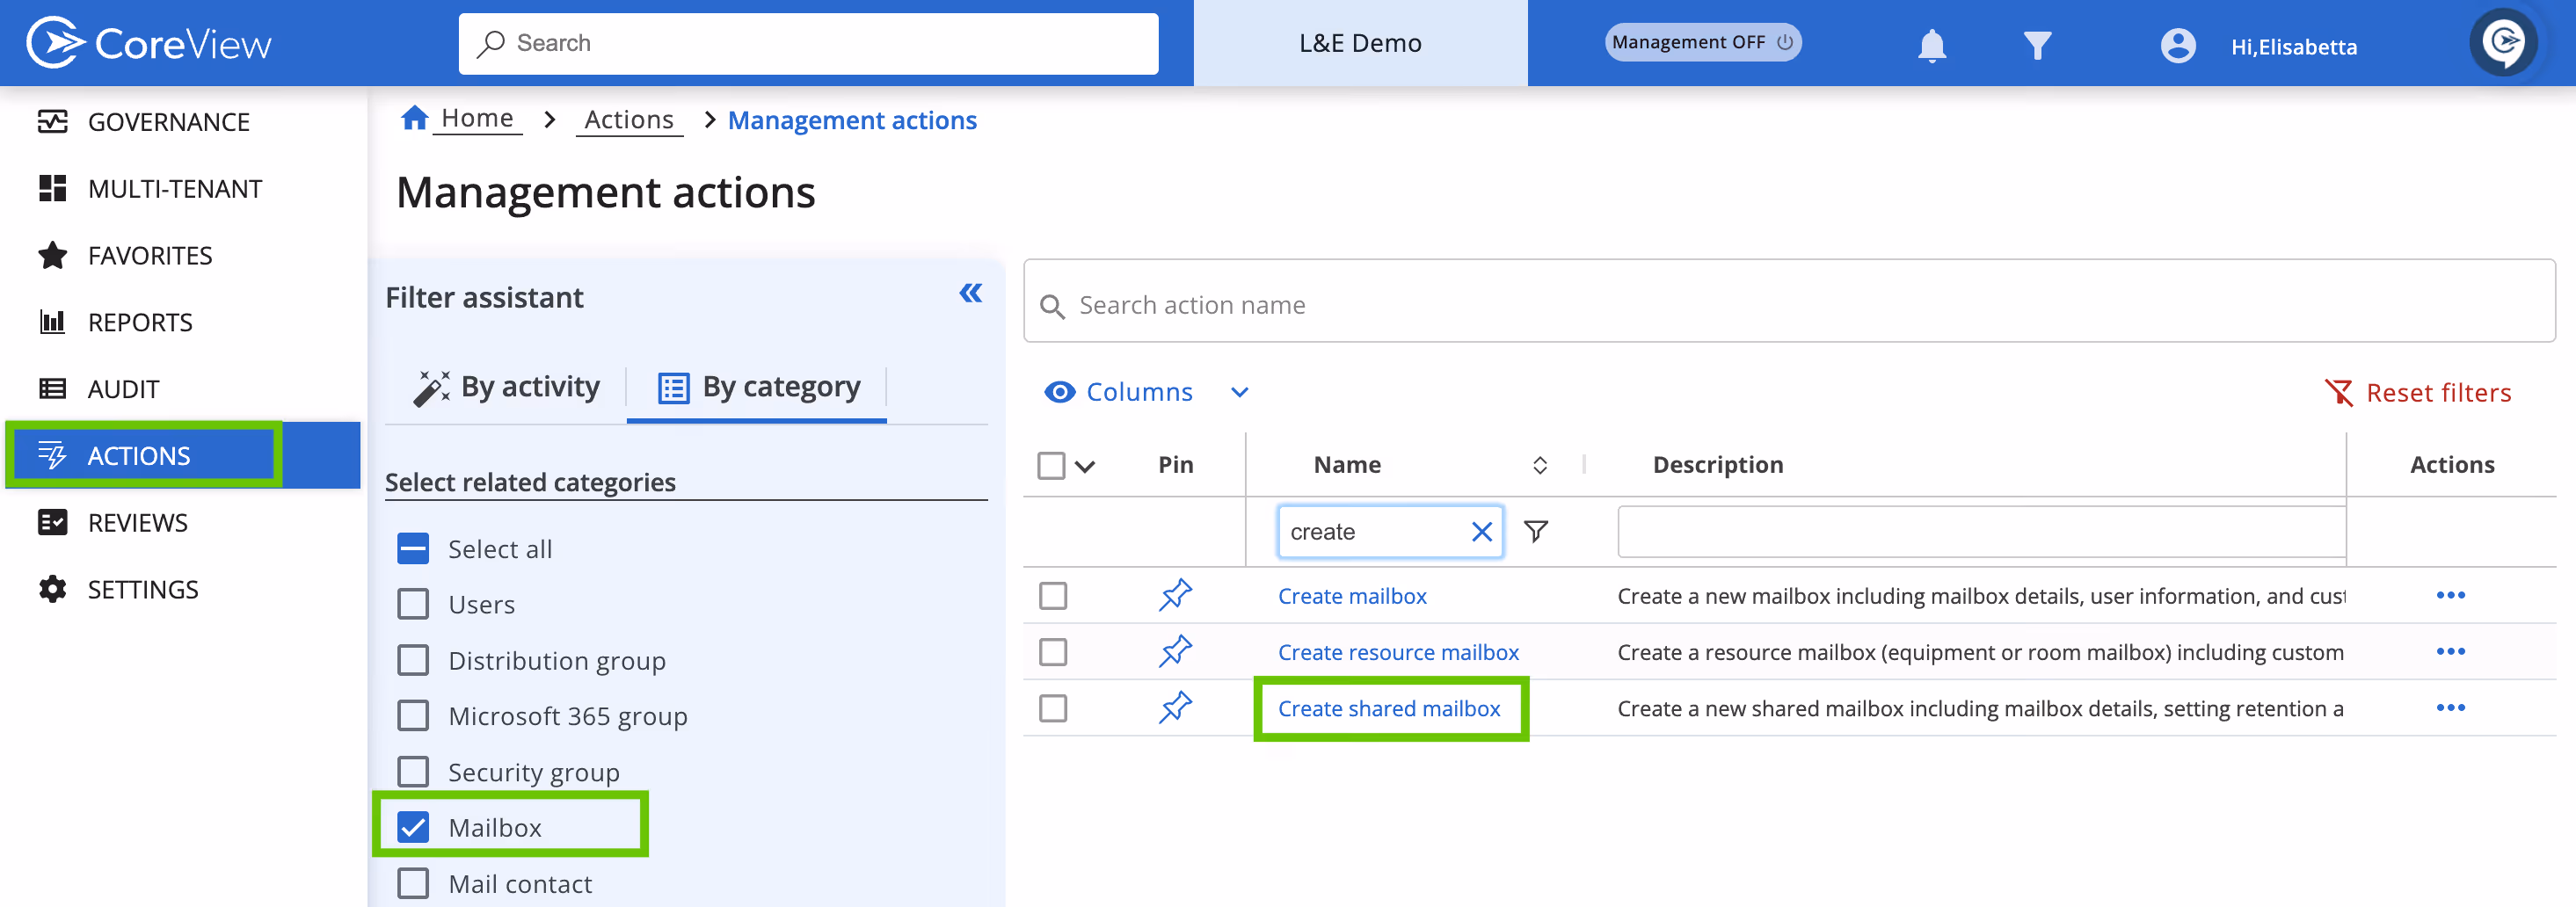The image size is (2576, 907).
Task: Open the Governance section in sidebar
Action: tap(168, 121)
